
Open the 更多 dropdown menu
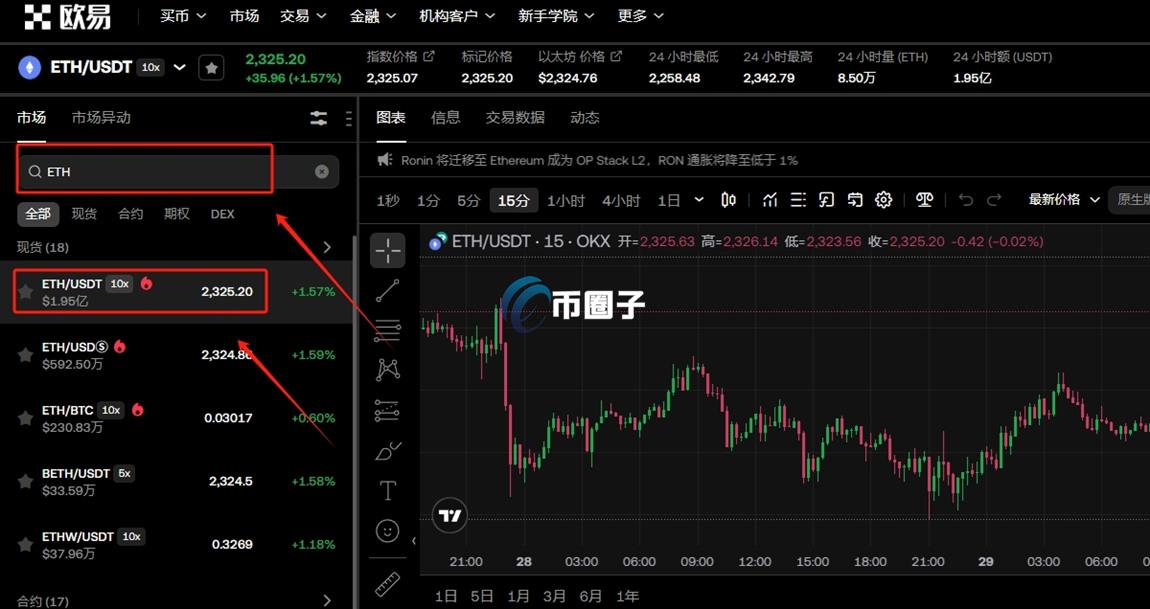(x=640, y=15)
